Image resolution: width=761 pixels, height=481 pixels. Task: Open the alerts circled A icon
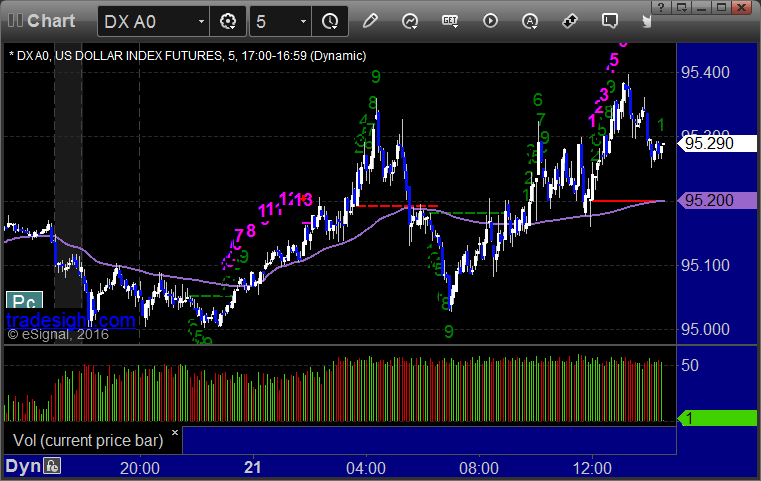click(x=529, y=21)
